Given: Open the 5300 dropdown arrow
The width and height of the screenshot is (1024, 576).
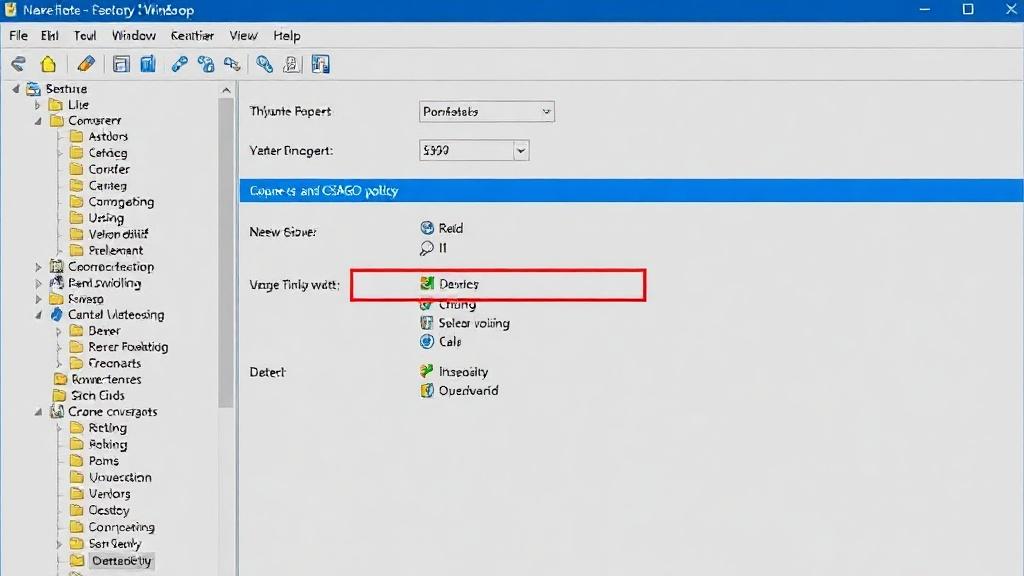Looking at the screenshot, I should (x=520, y=151).
